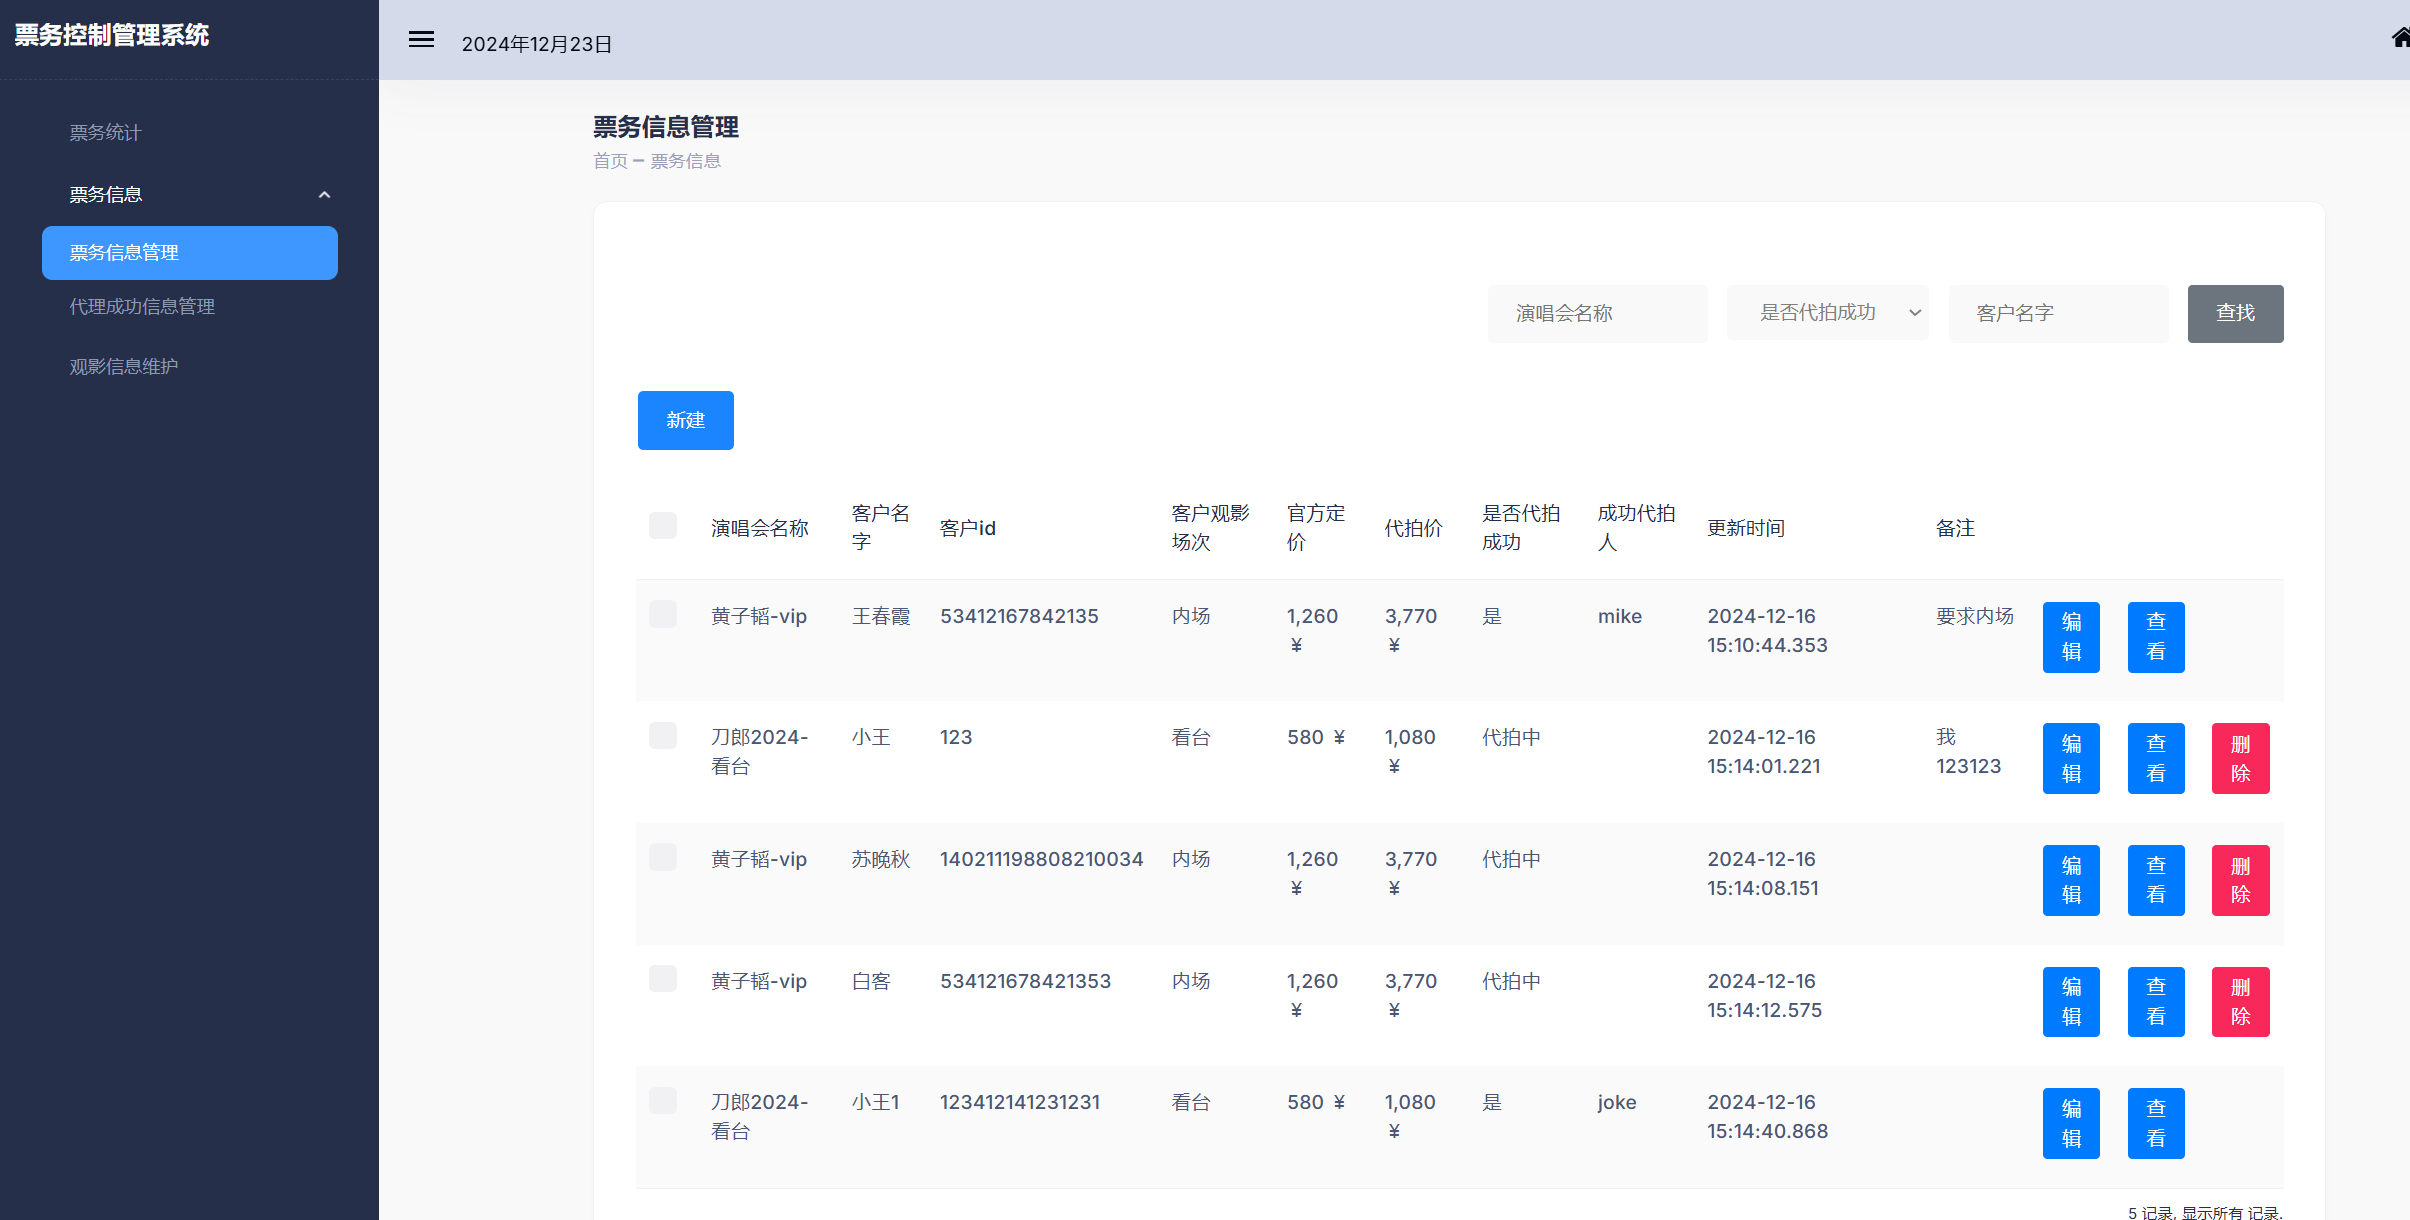Click the 客户id column header
Viewport: 2410px width, 1220px height.
(x=968, y=528)
